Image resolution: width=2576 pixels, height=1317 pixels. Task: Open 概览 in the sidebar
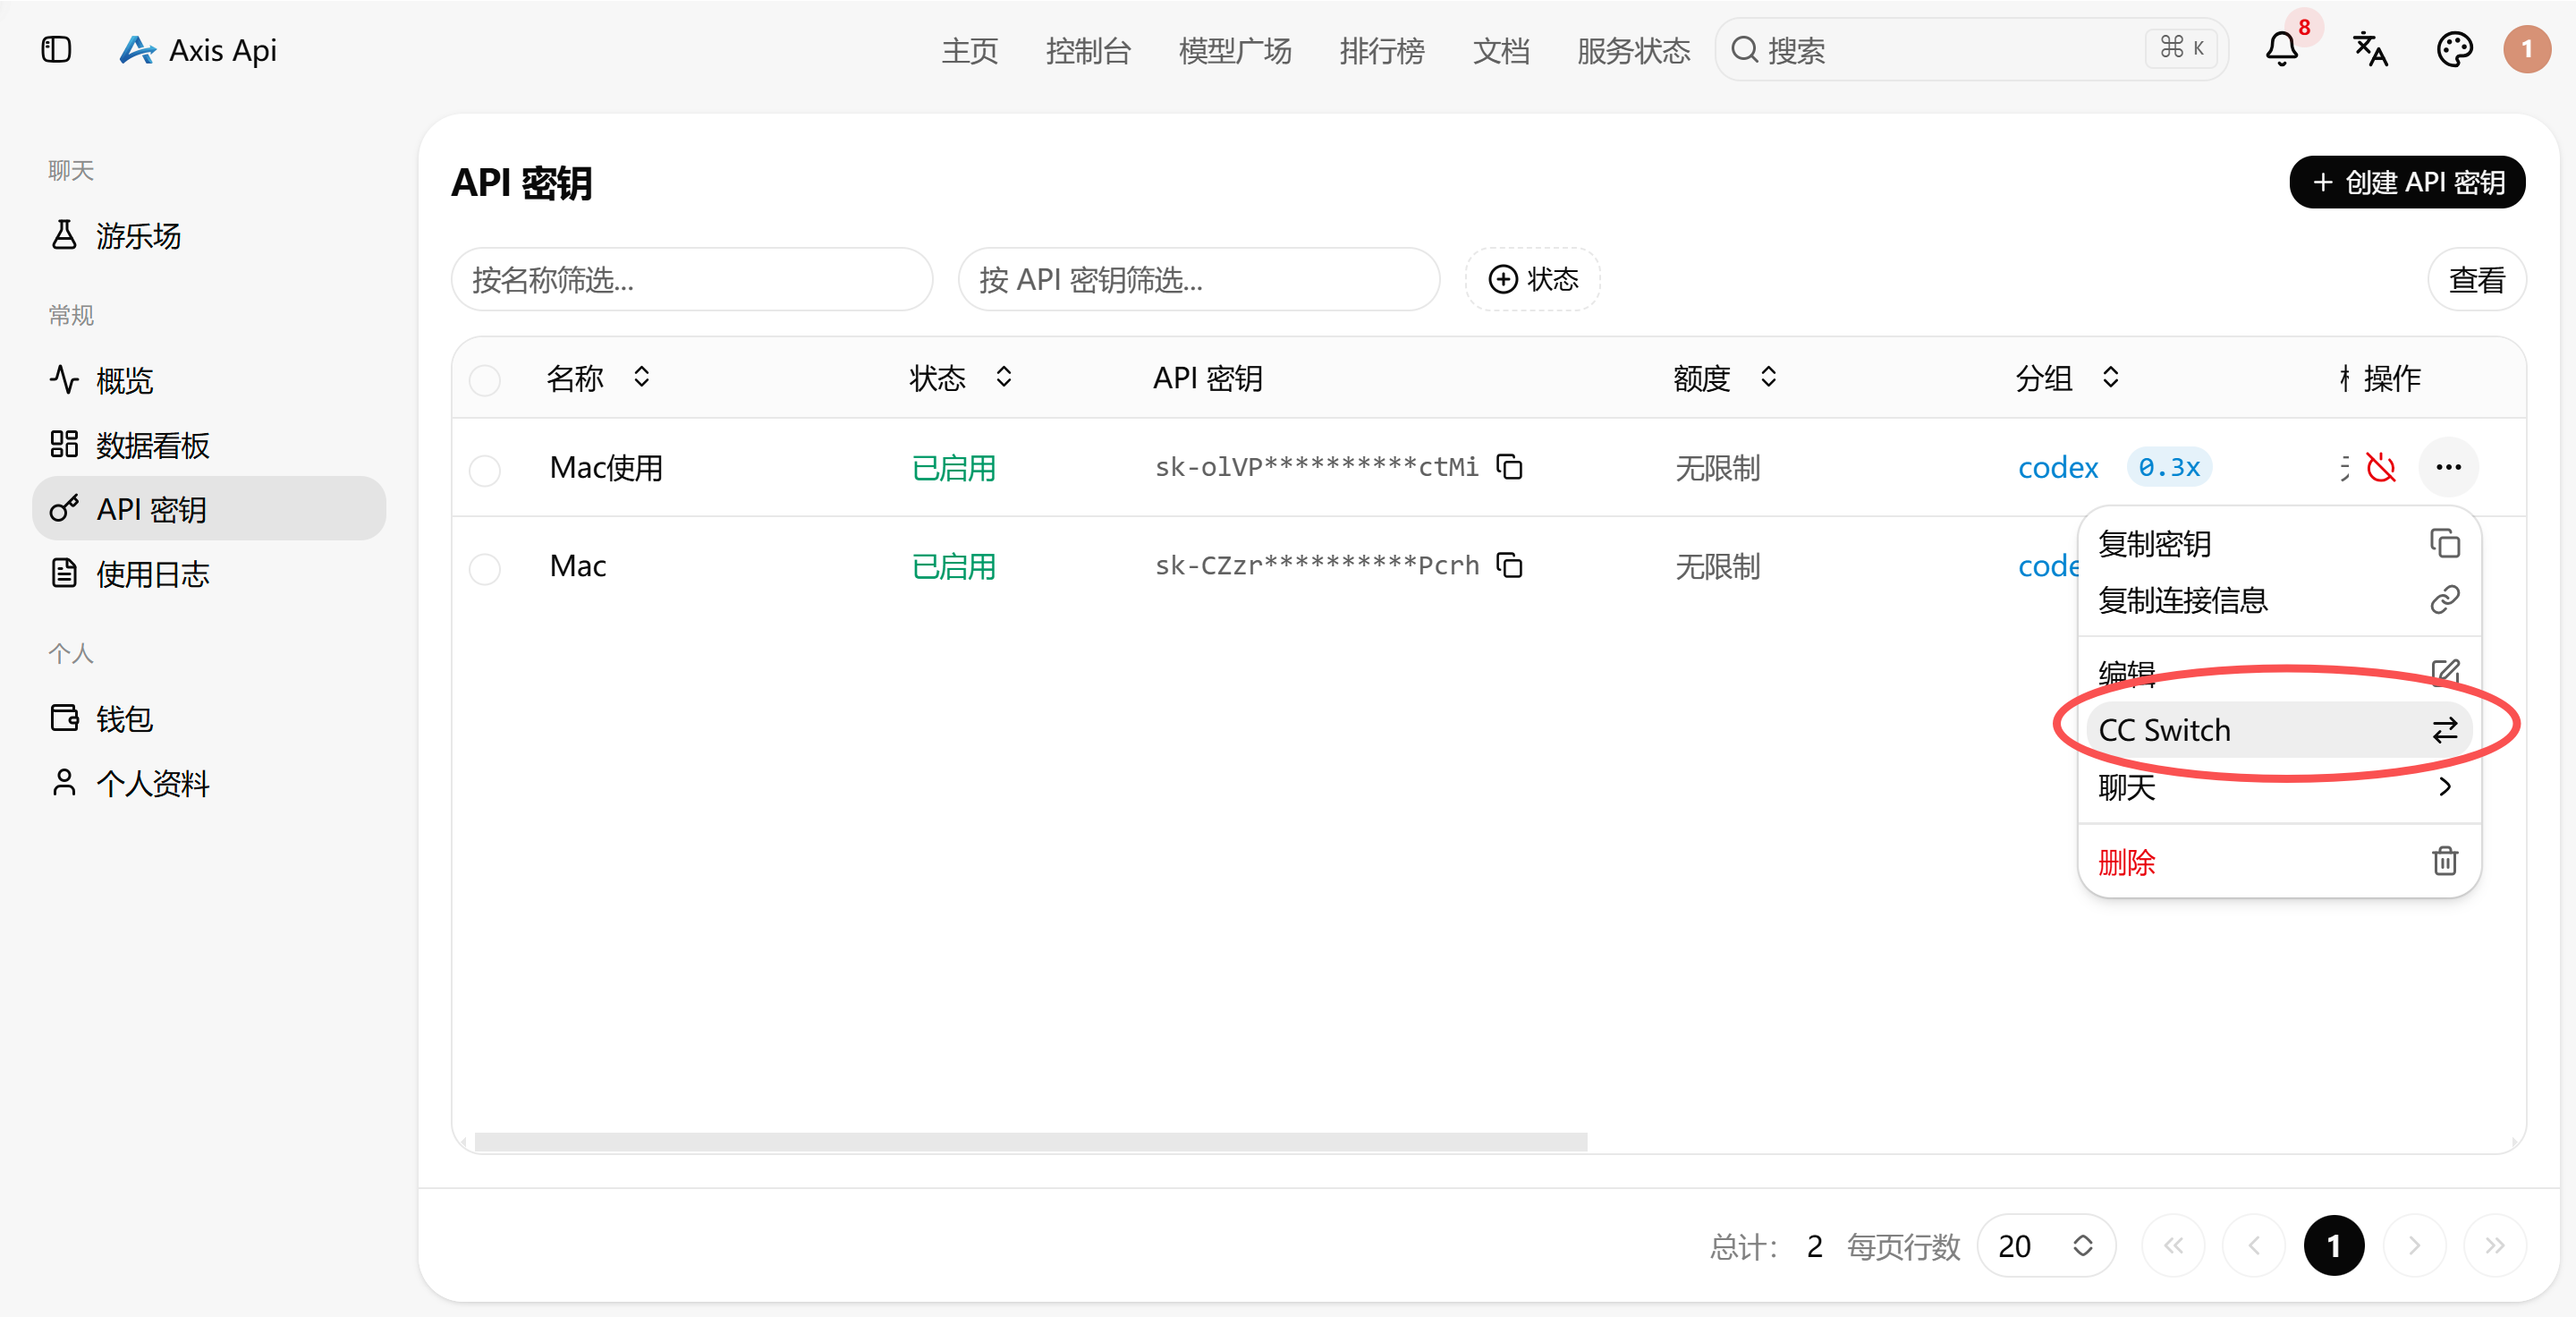[x=209, y=380]
